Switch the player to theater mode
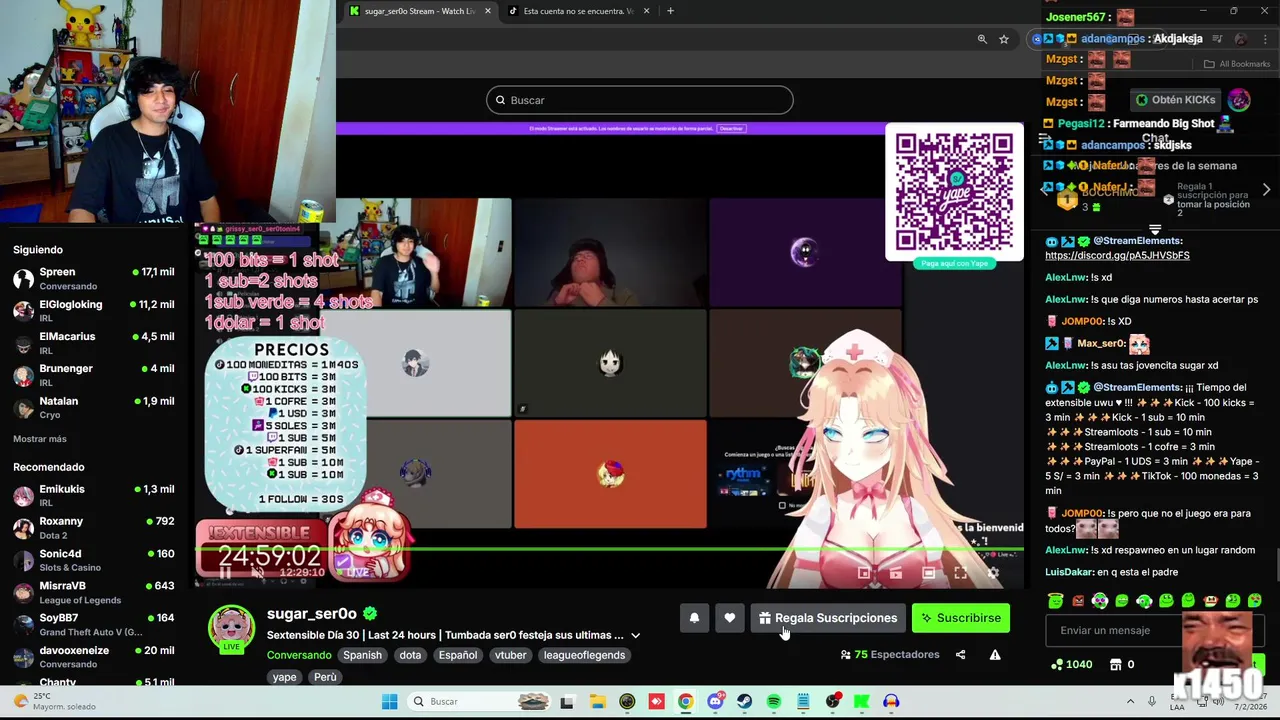1280x720 pixels. 929,573
